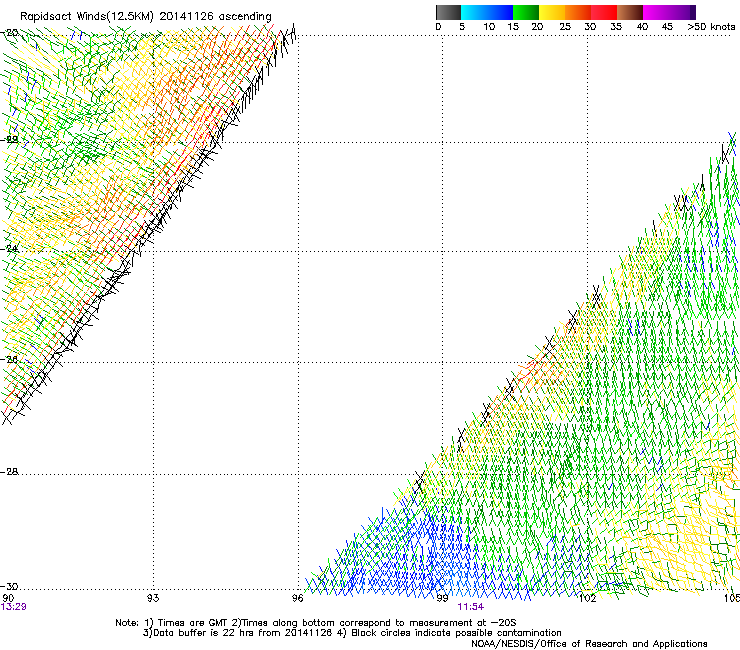Click the chart title 'Rapidsact Winds(12.5KM) 20141126 ascending'

146,17
